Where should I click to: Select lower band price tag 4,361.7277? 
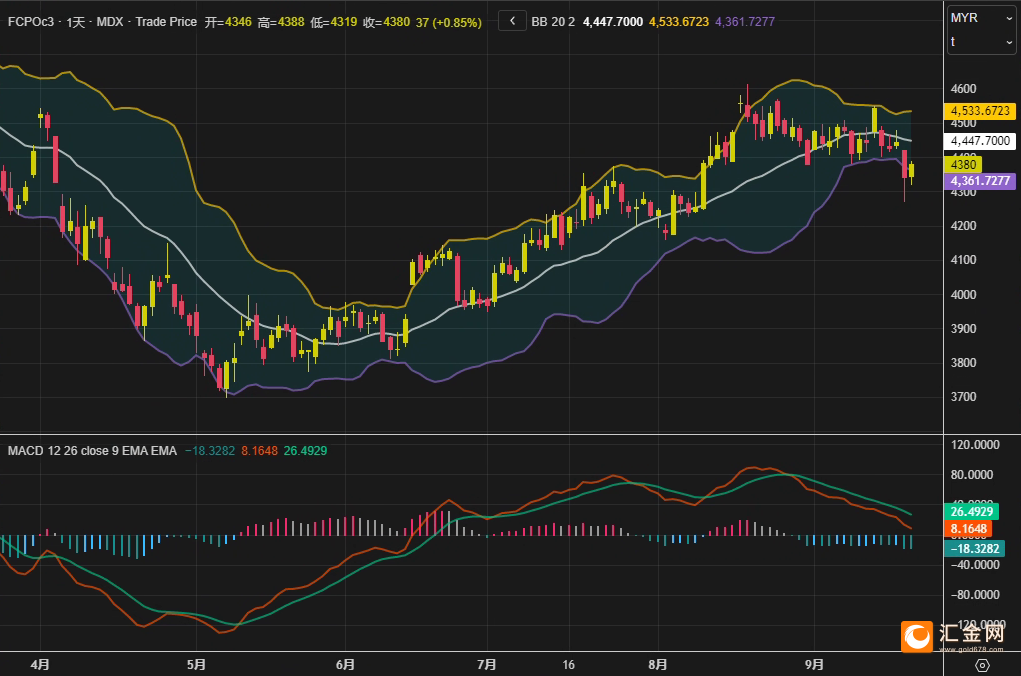(979, 181)
